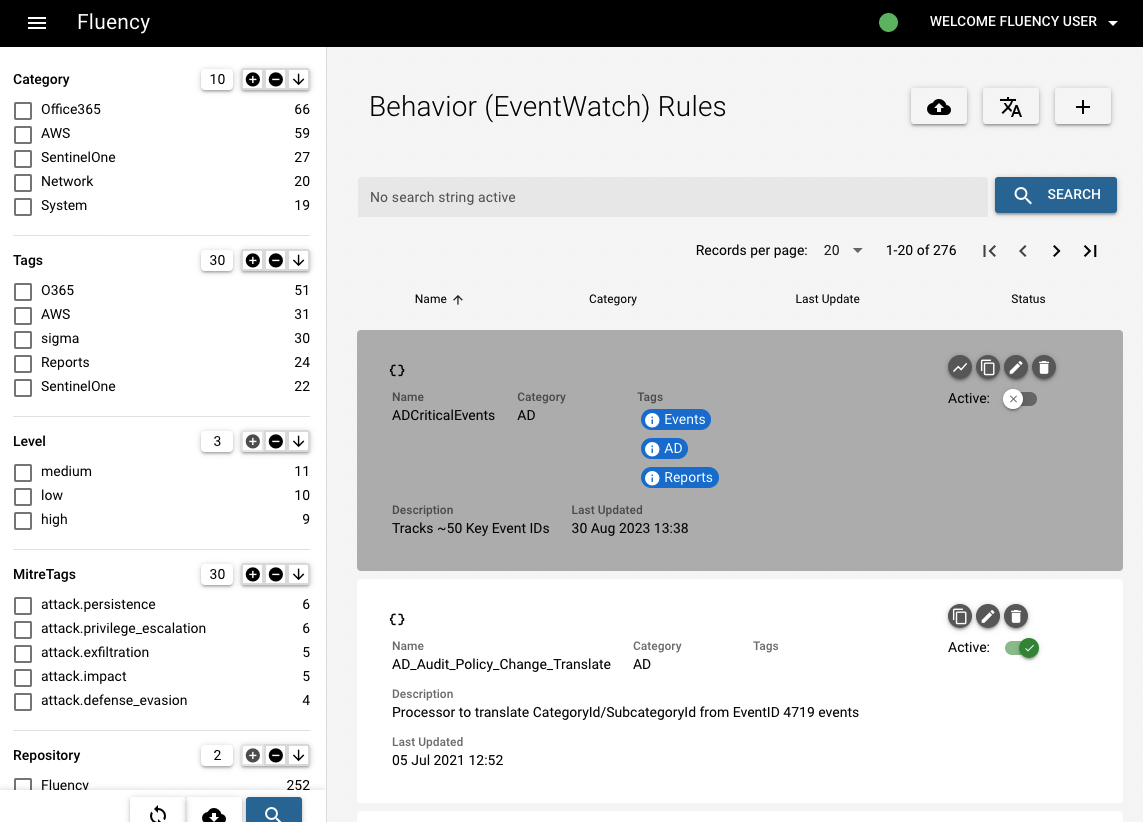The image size is (1143, 822).
Task: Sort by the Name column header
Action: 438,300
